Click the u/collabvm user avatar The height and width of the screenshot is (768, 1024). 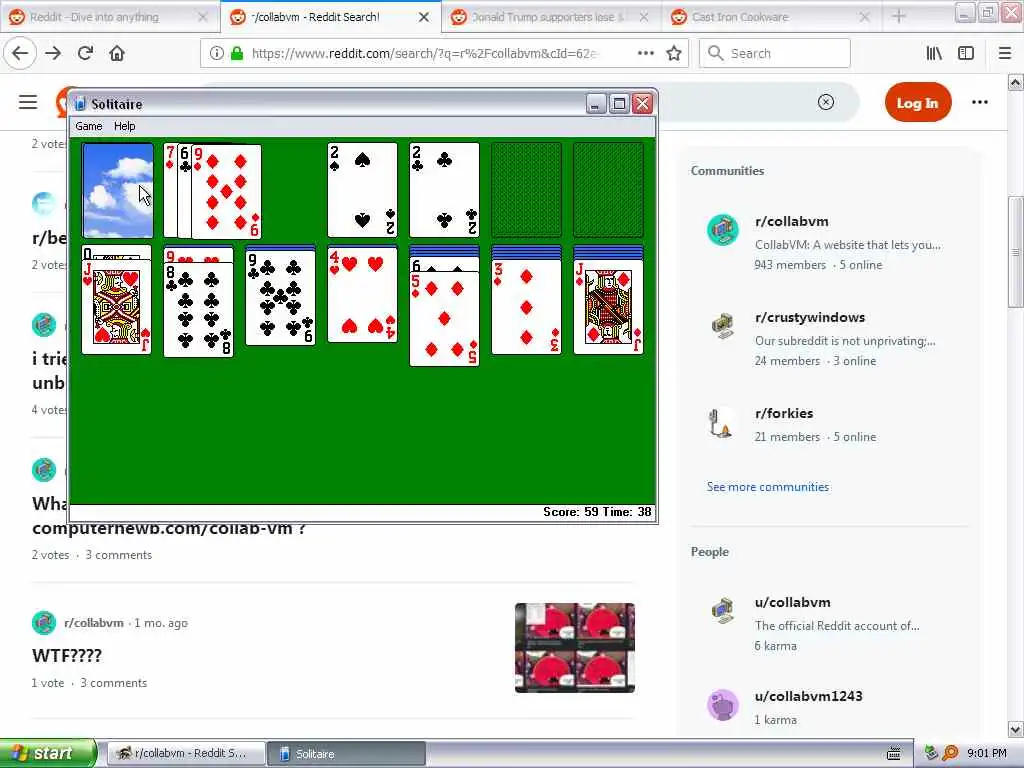tap(722, 611)
